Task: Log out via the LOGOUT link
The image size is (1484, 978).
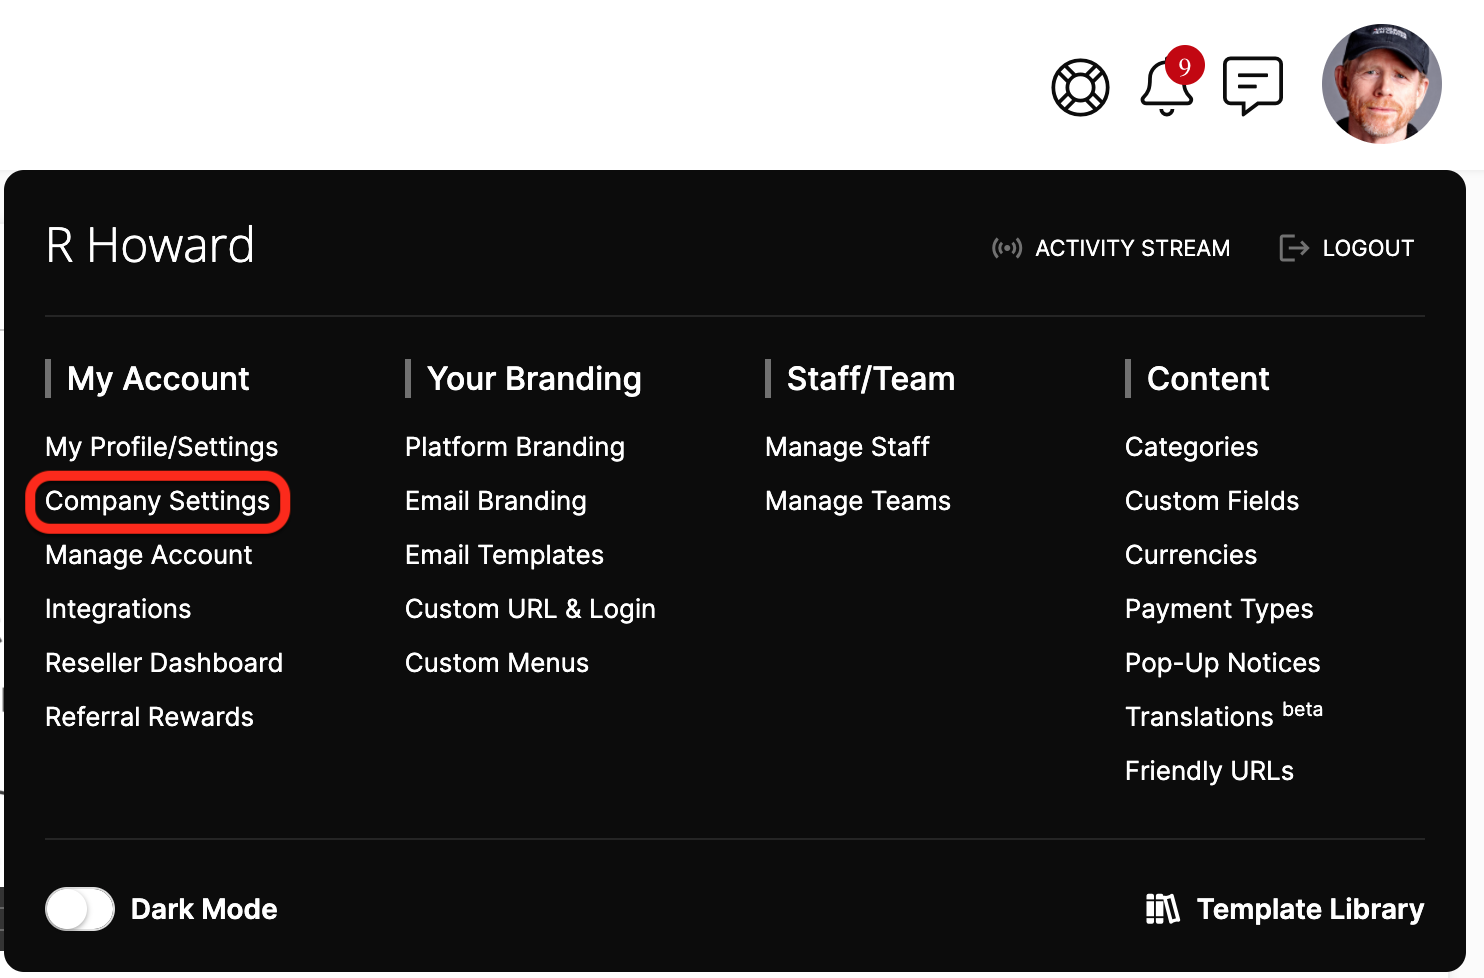Action: tap(1368, 248)
